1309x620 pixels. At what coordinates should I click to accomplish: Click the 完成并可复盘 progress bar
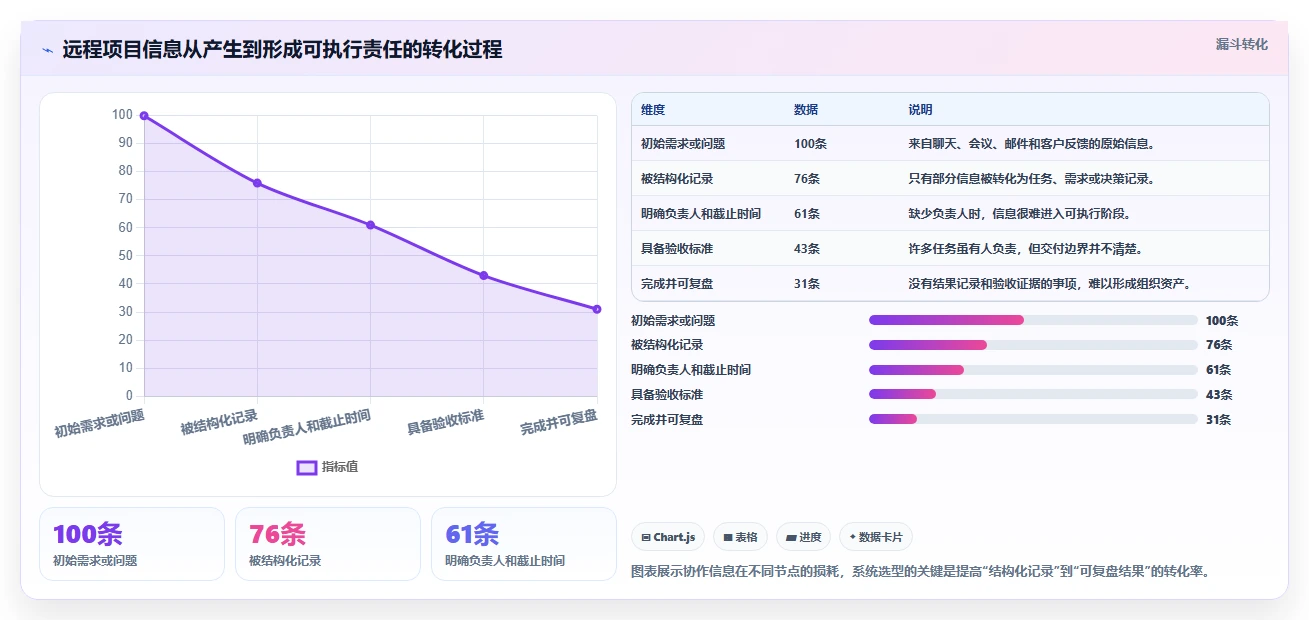pyautogui.click(x=1033, y=419)
